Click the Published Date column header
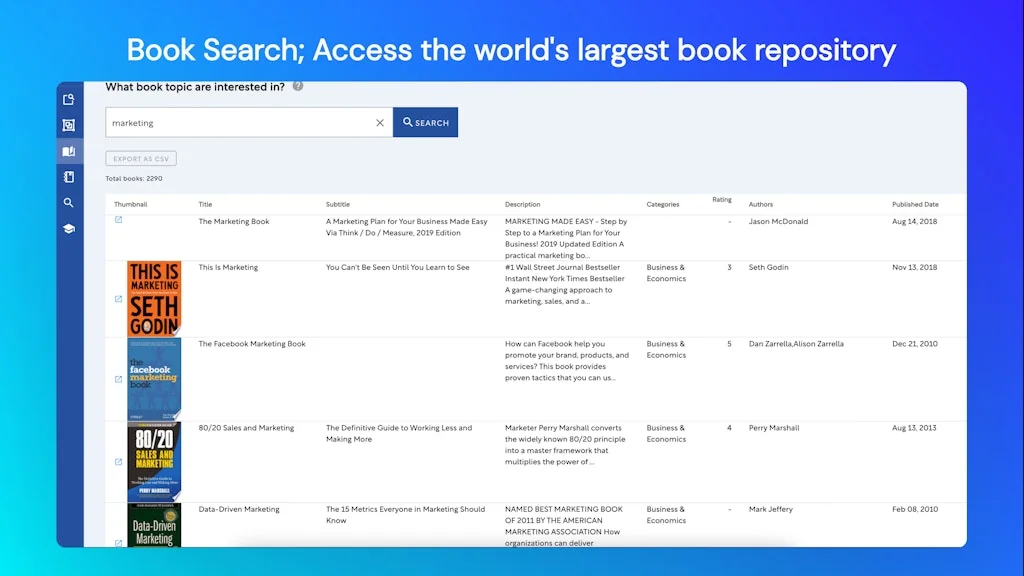Image resolution: width=1024 pixels, height=576 pixels. coord(915,204)
